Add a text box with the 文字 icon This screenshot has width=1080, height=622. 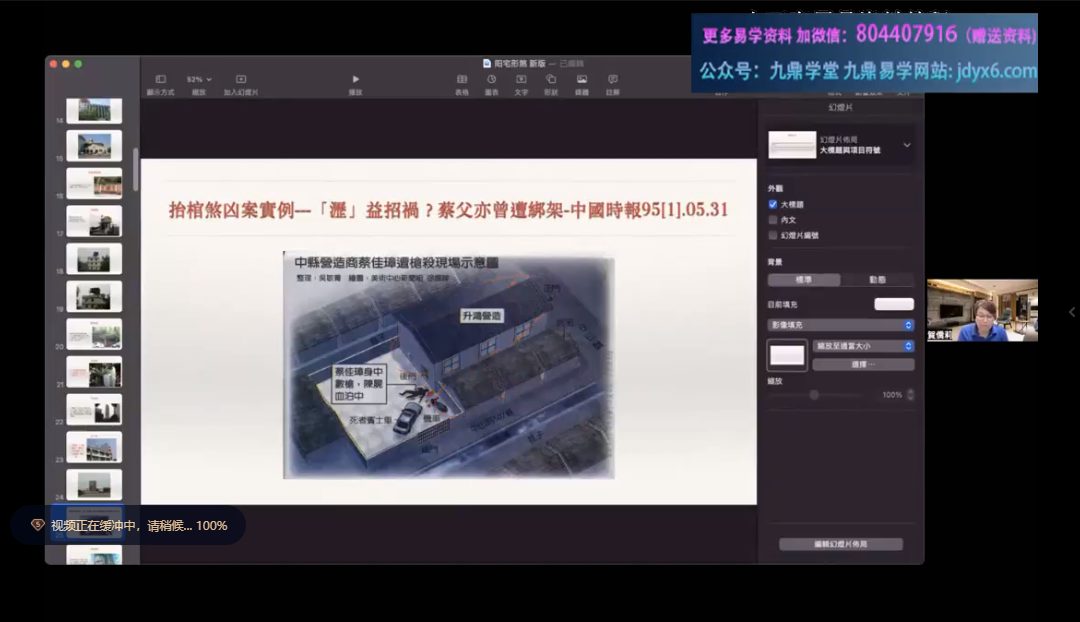coord(521,79)
